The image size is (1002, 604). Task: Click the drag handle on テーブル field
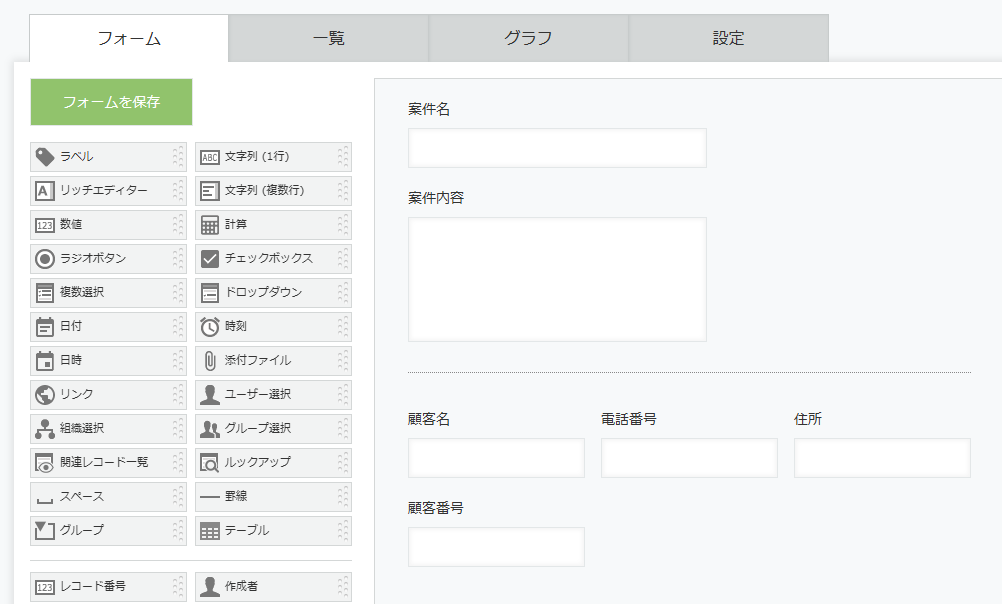(343, 530)
